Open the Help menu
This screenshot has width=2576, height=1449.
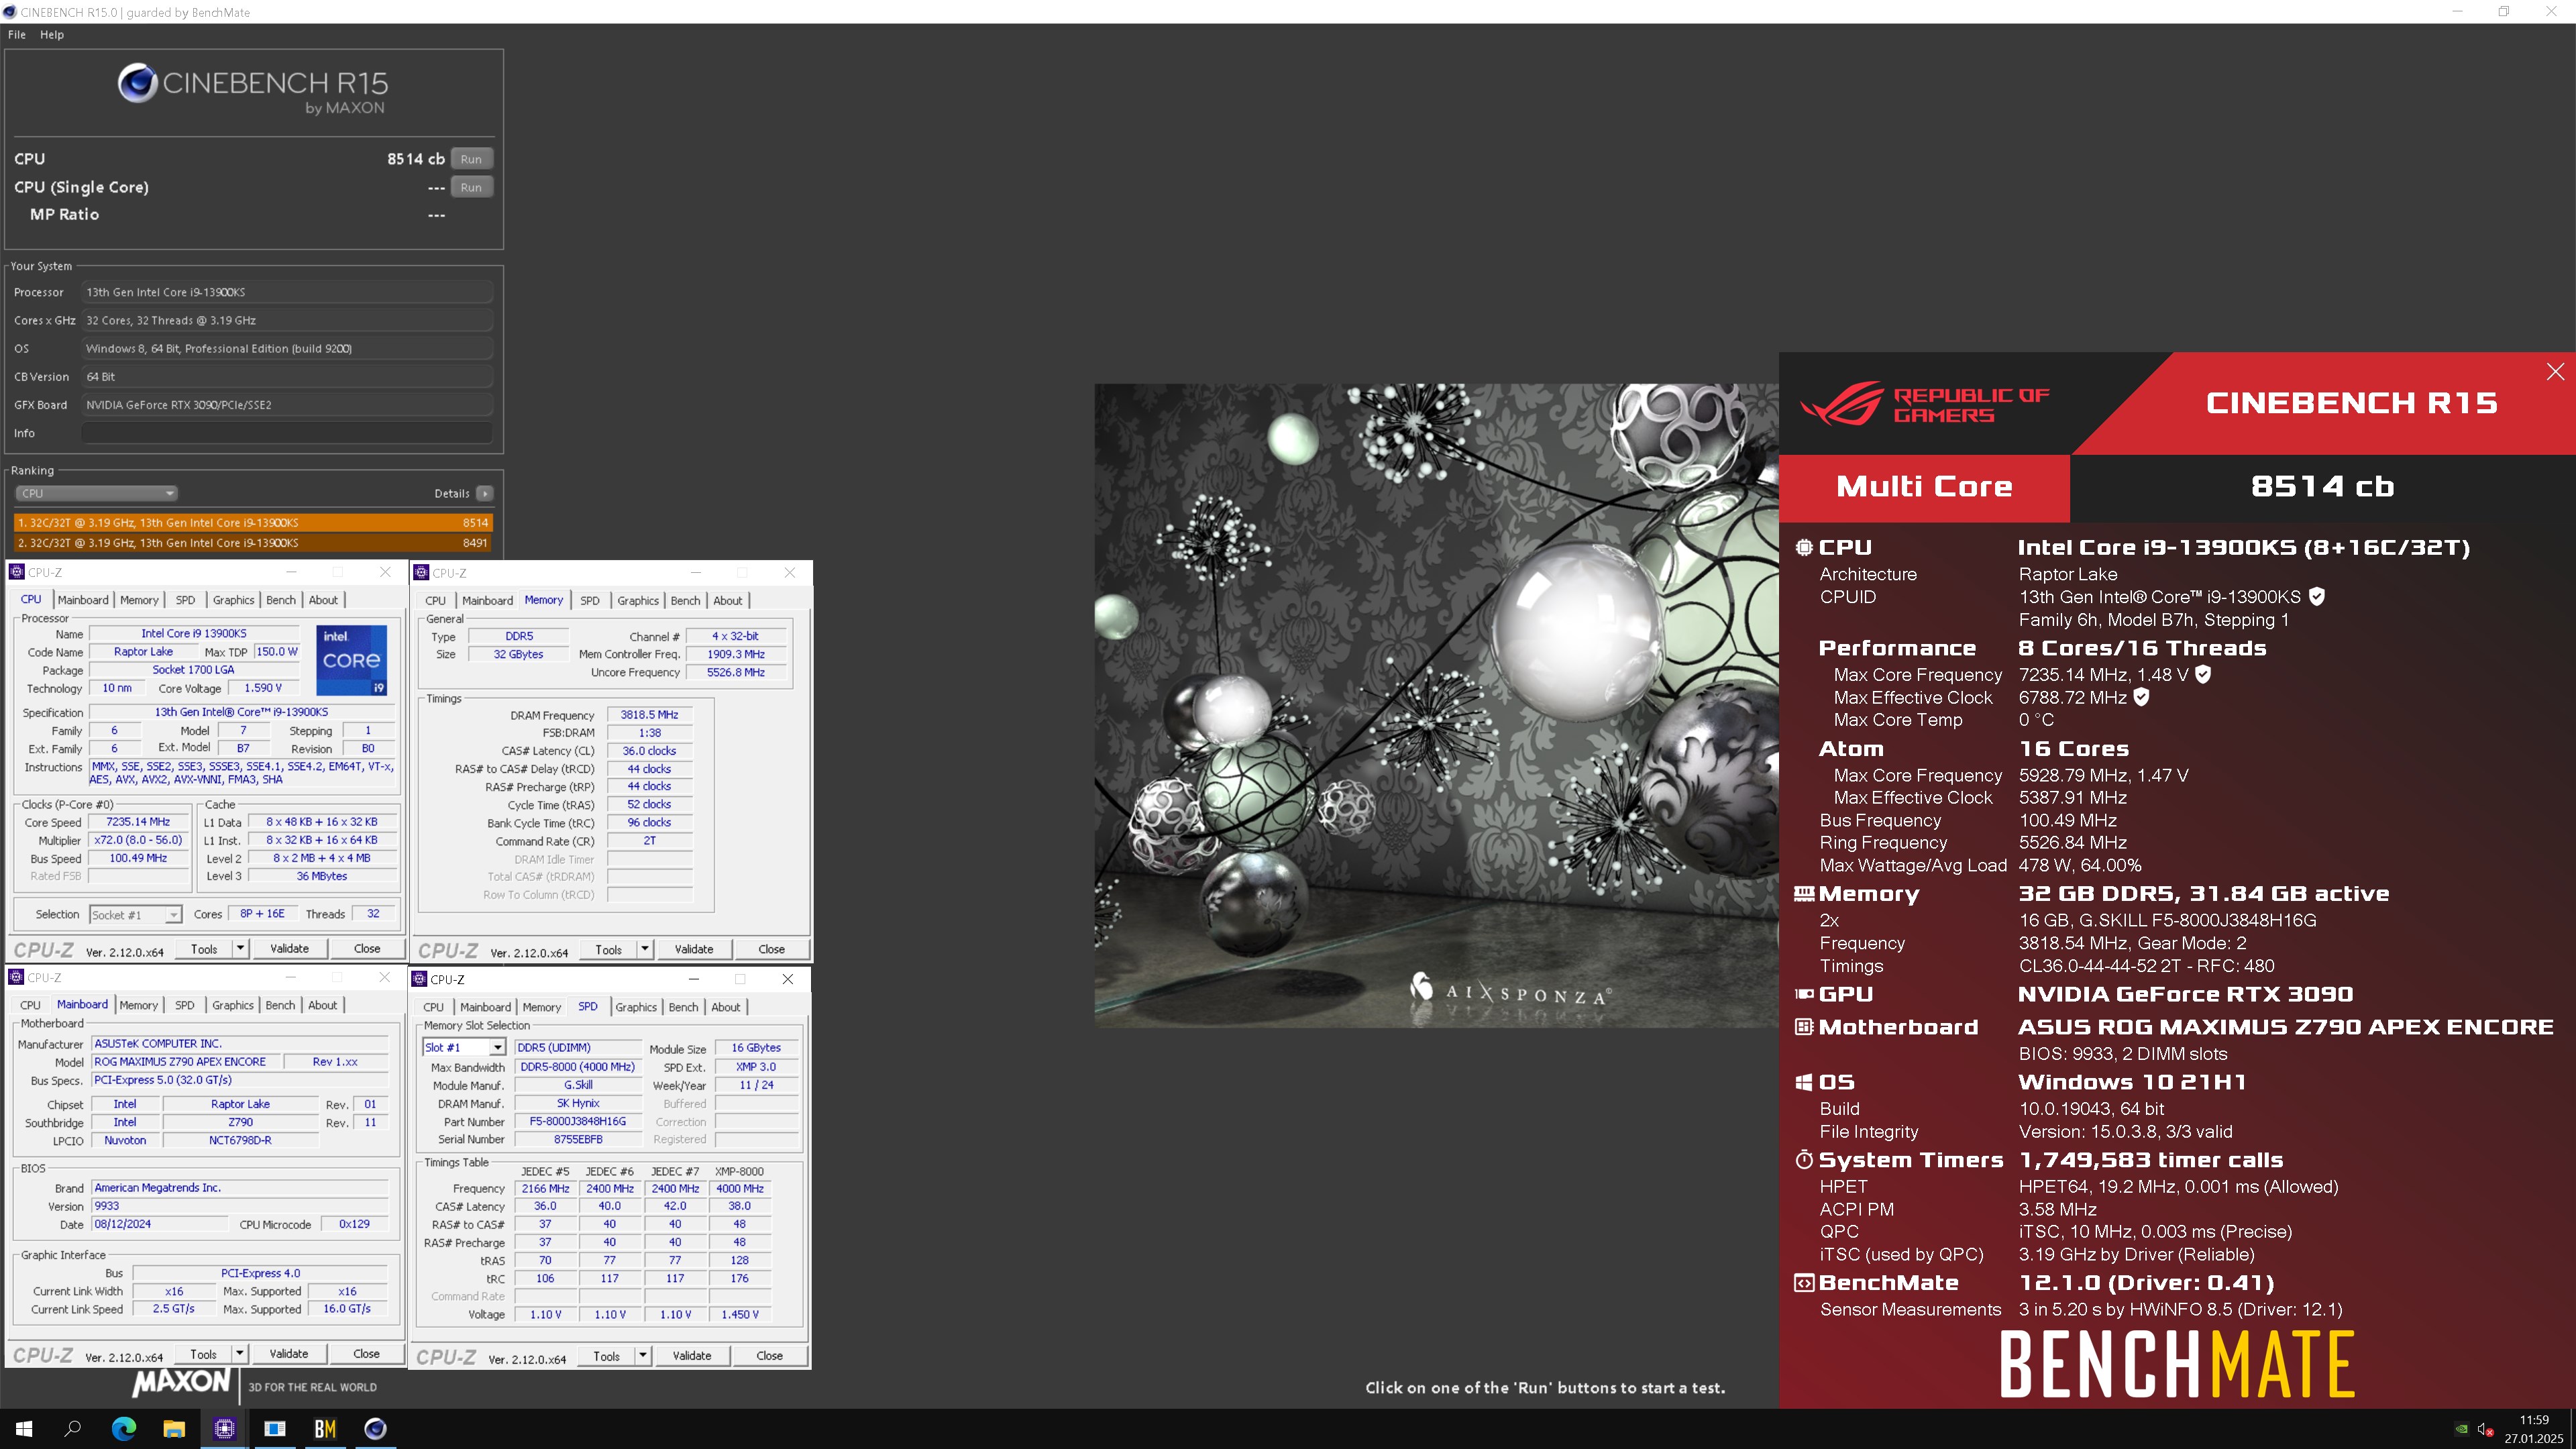coord(52,34)
